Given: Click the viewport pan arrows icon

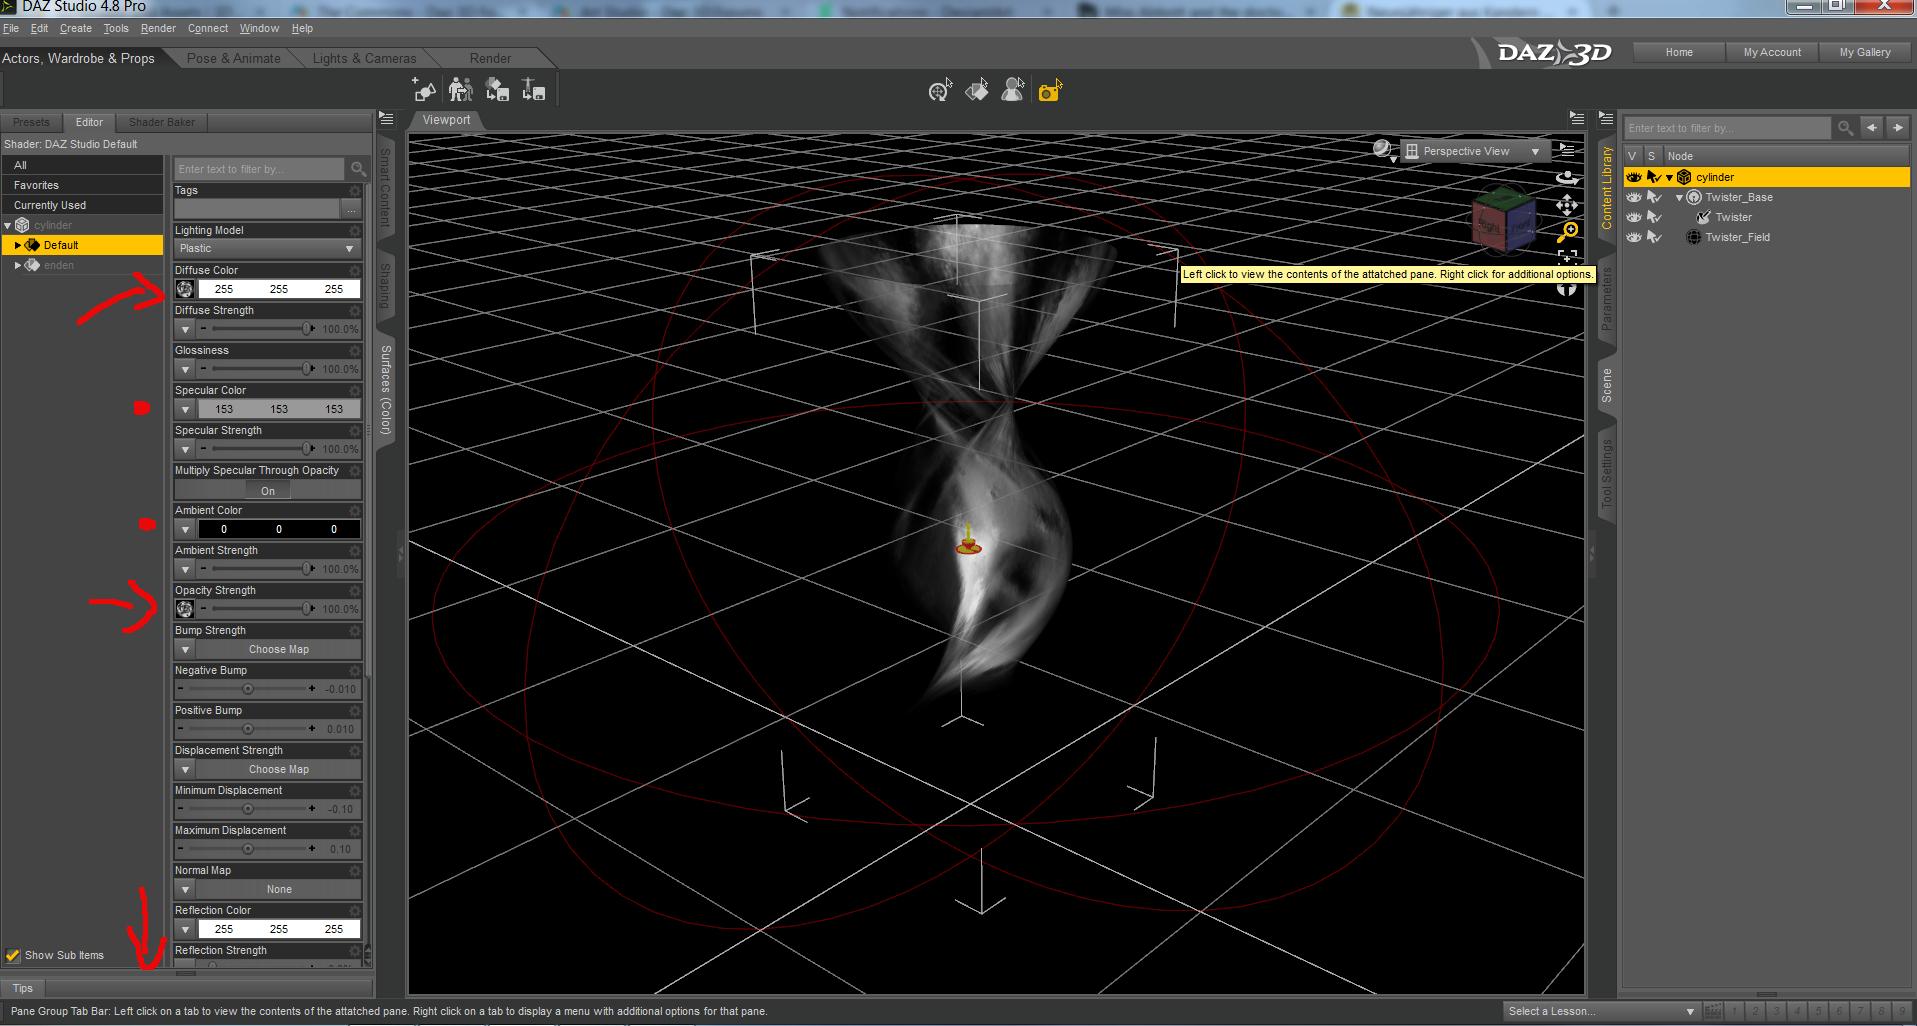Looking at the screenshot, I should (1567, 205).
